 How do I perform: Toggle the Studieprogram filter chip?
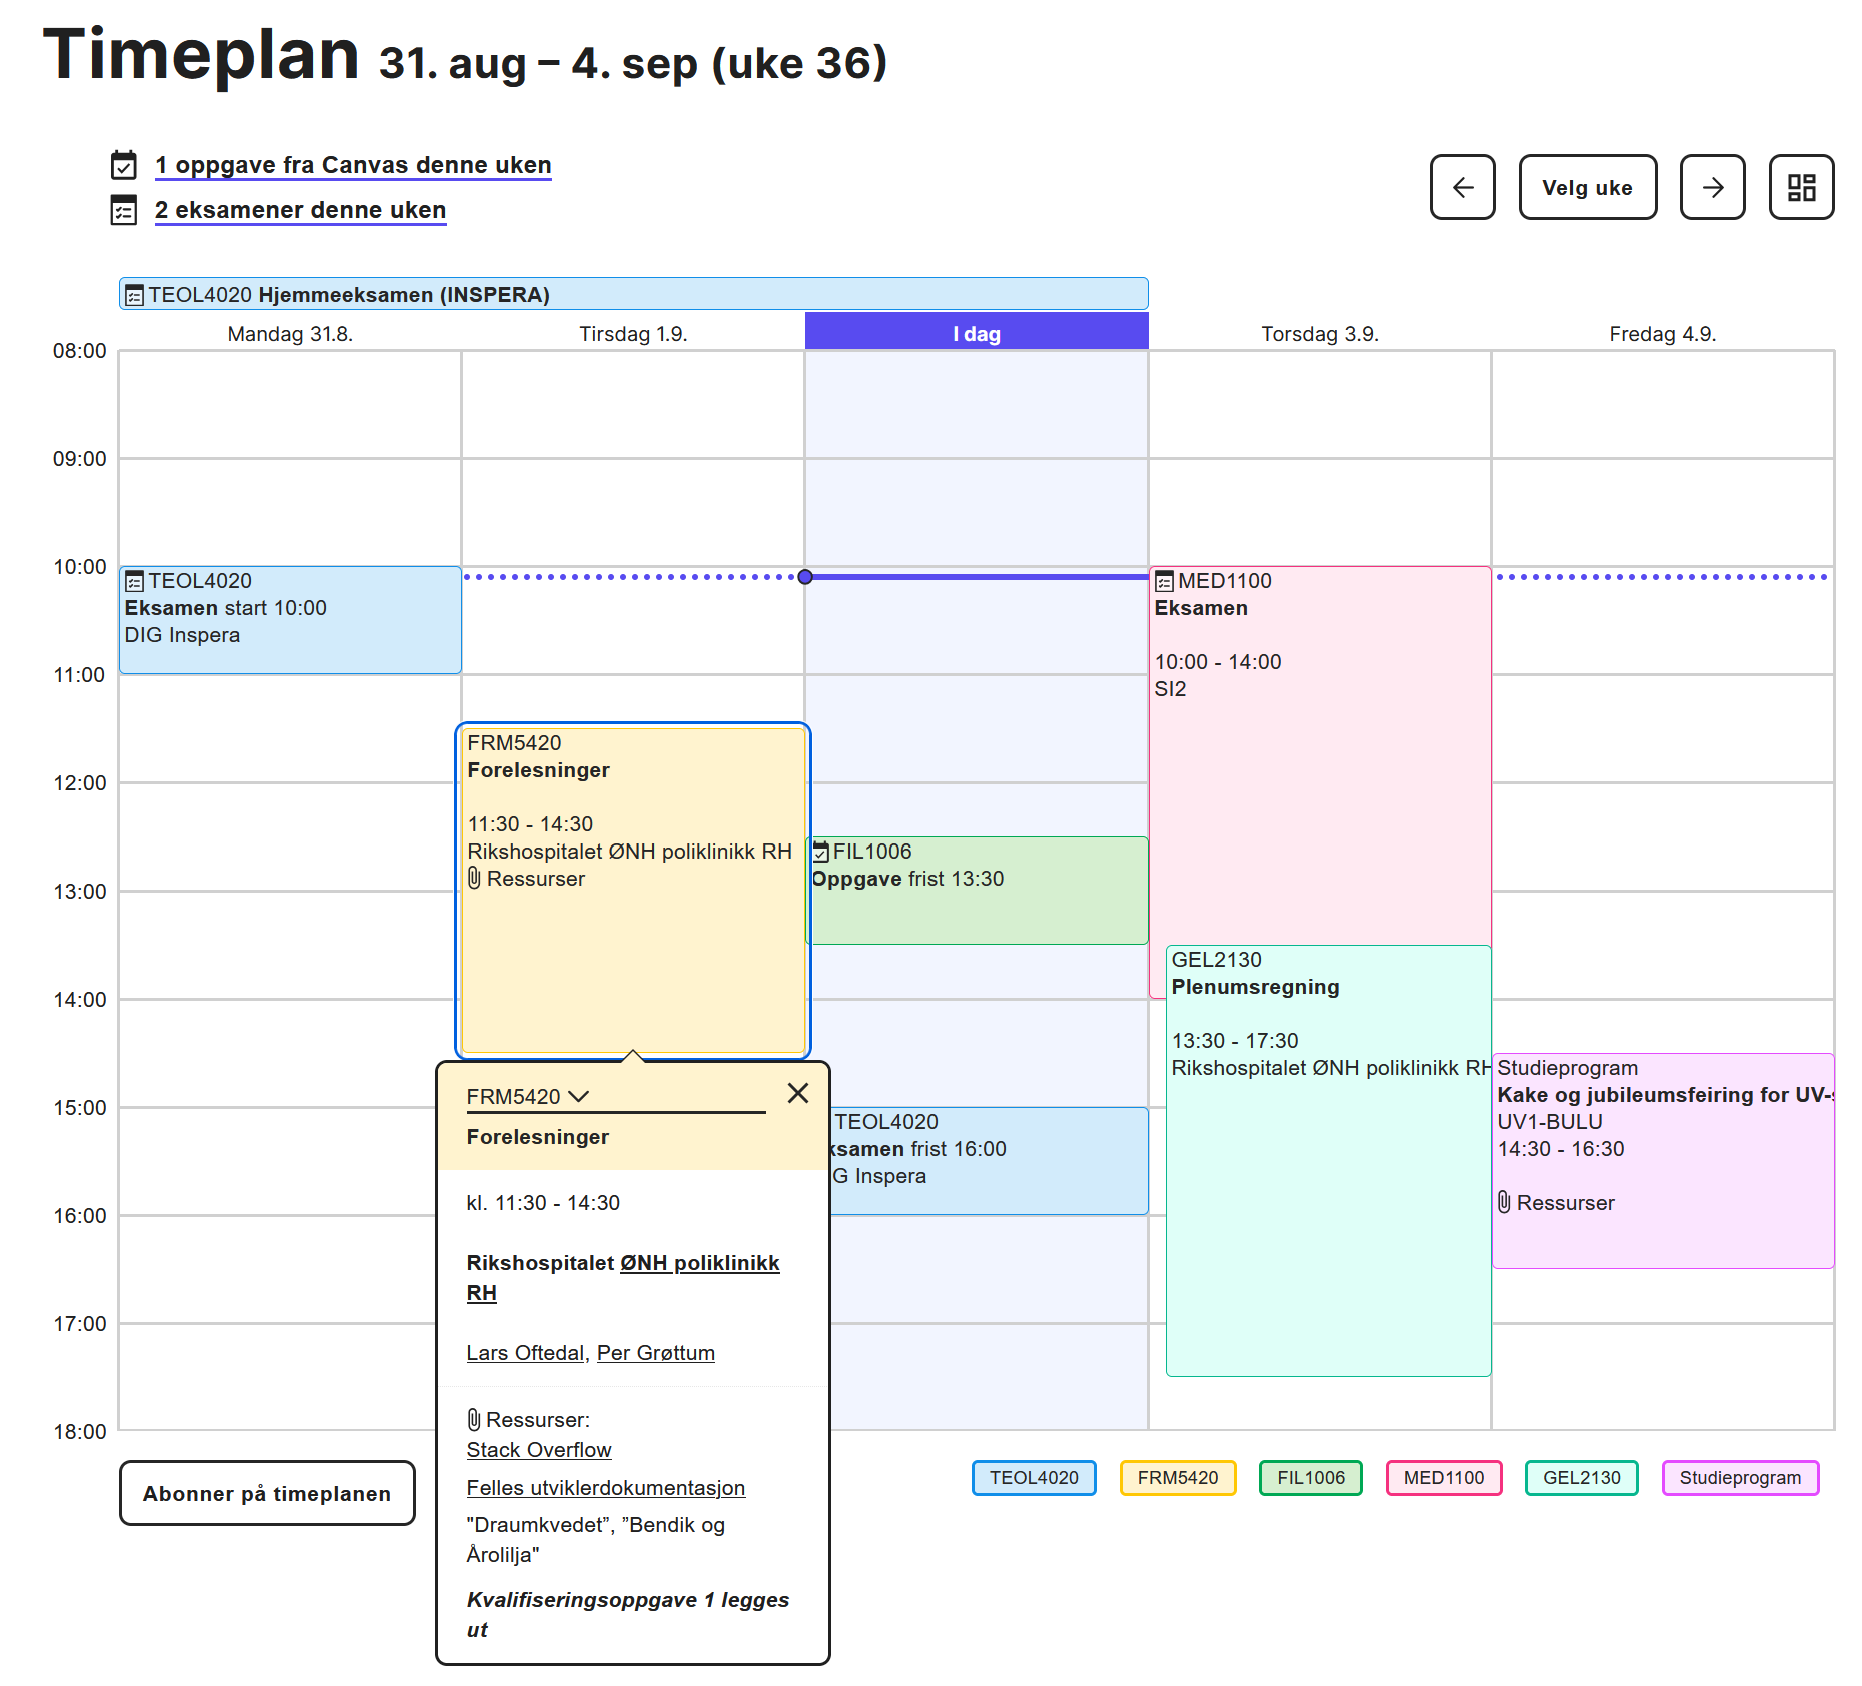tap(1740, 1478)
